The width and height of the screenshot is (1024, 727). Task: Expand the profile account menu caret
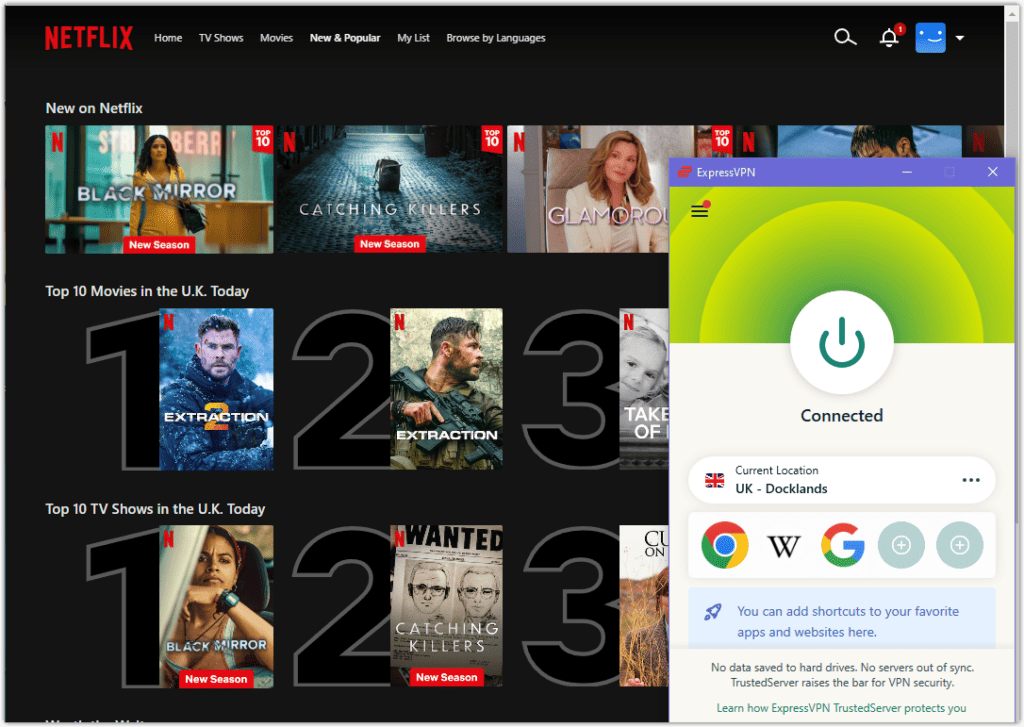[x=959, y=37]
